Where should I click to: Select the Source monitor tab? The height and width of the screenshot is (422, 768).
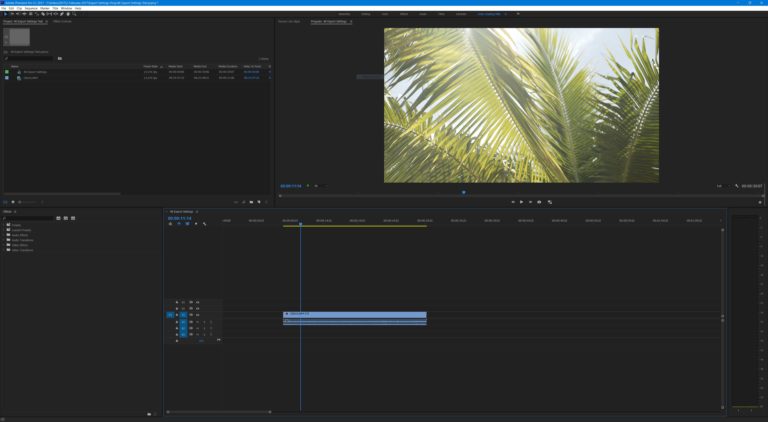[289, 22]
